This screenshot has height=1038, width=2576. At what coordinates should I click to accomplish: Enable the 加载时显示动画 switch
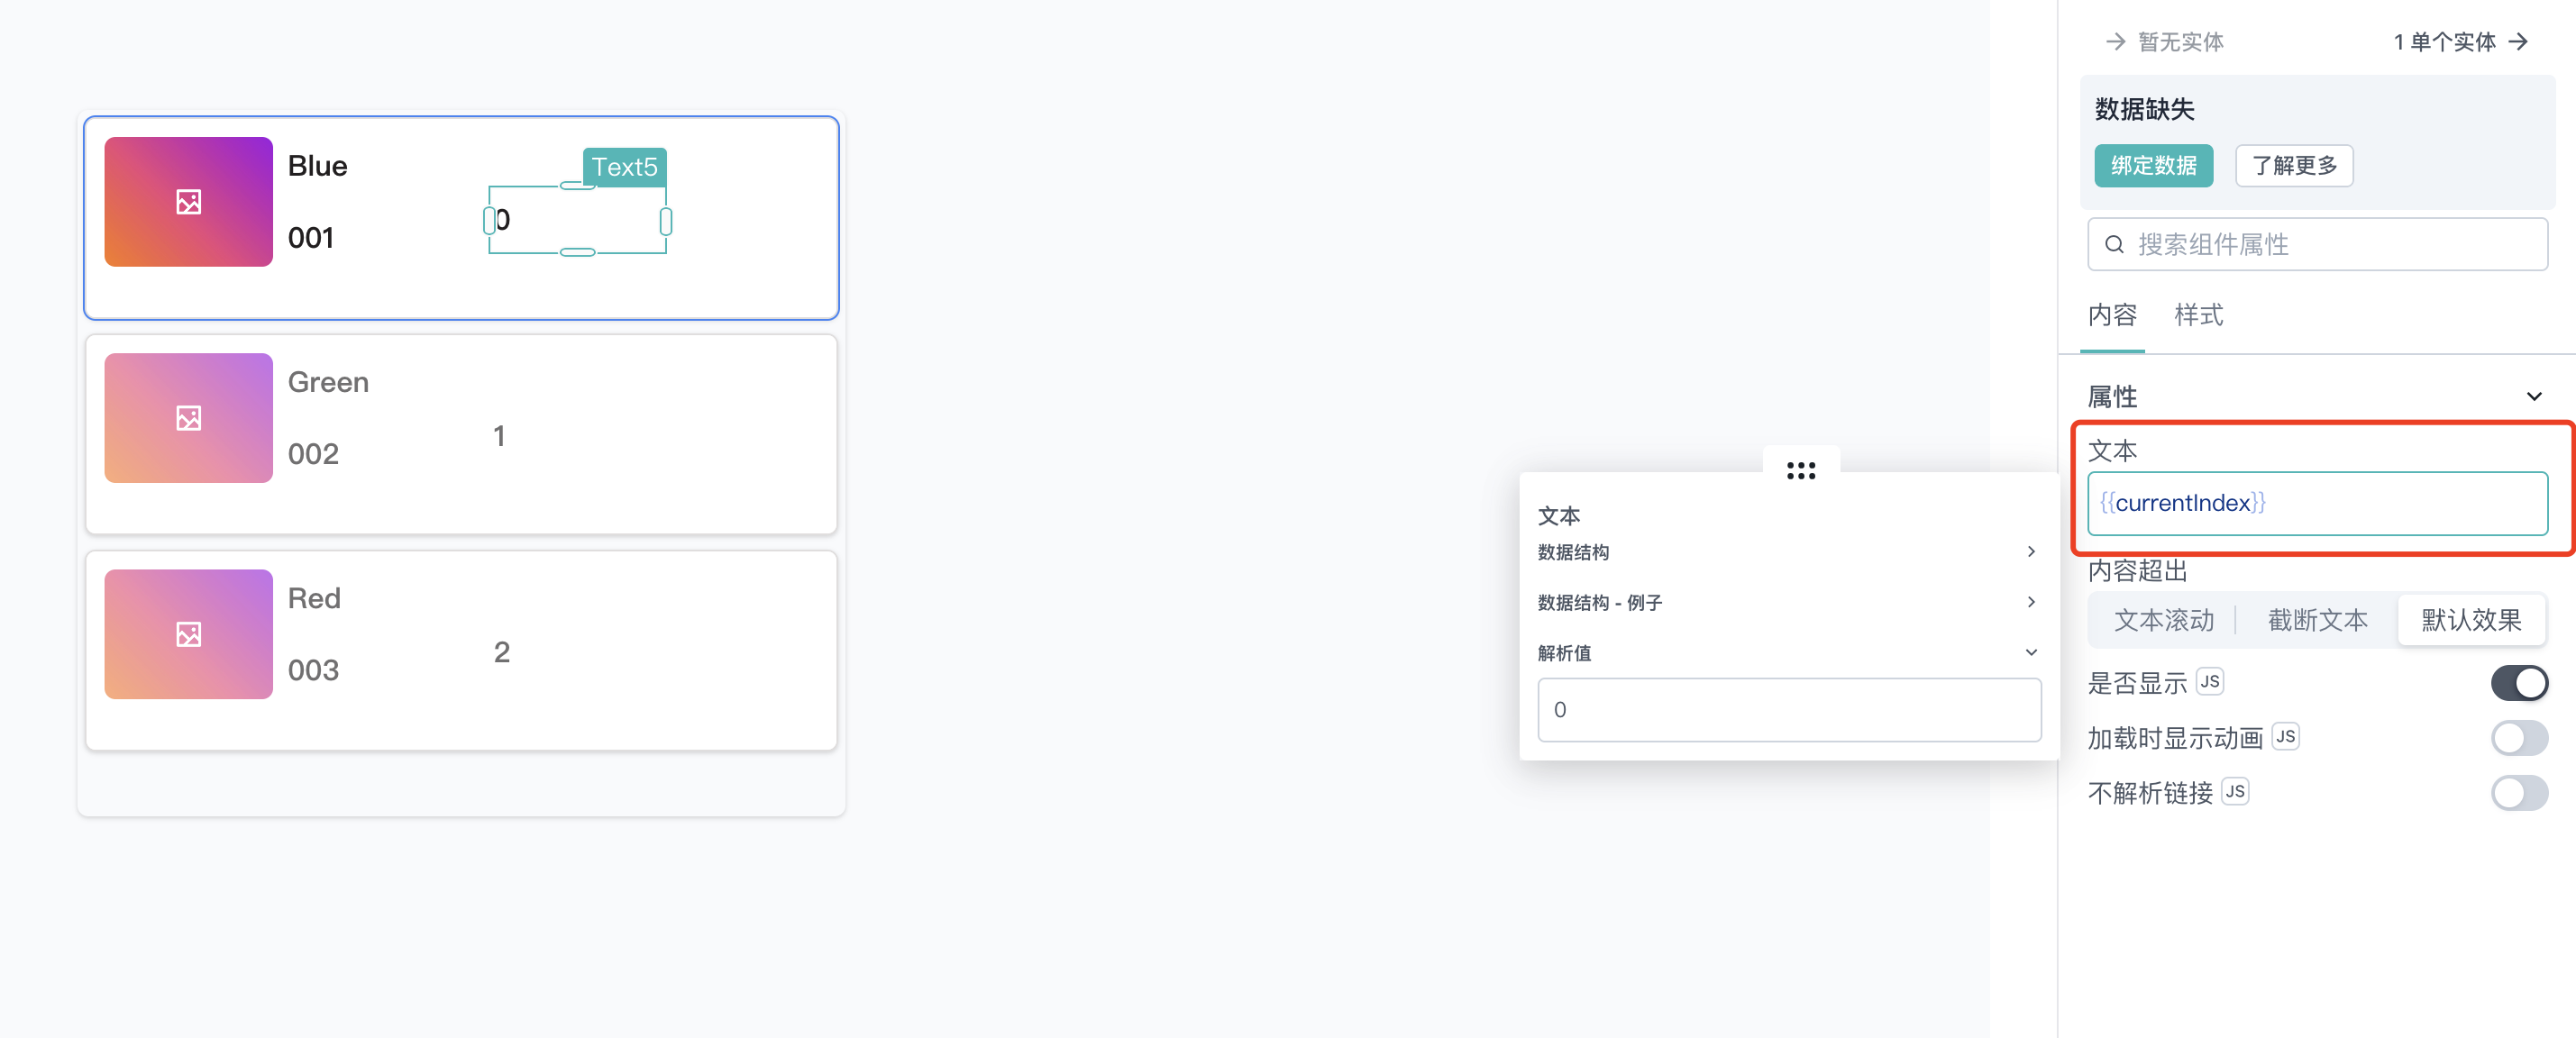2519,738
